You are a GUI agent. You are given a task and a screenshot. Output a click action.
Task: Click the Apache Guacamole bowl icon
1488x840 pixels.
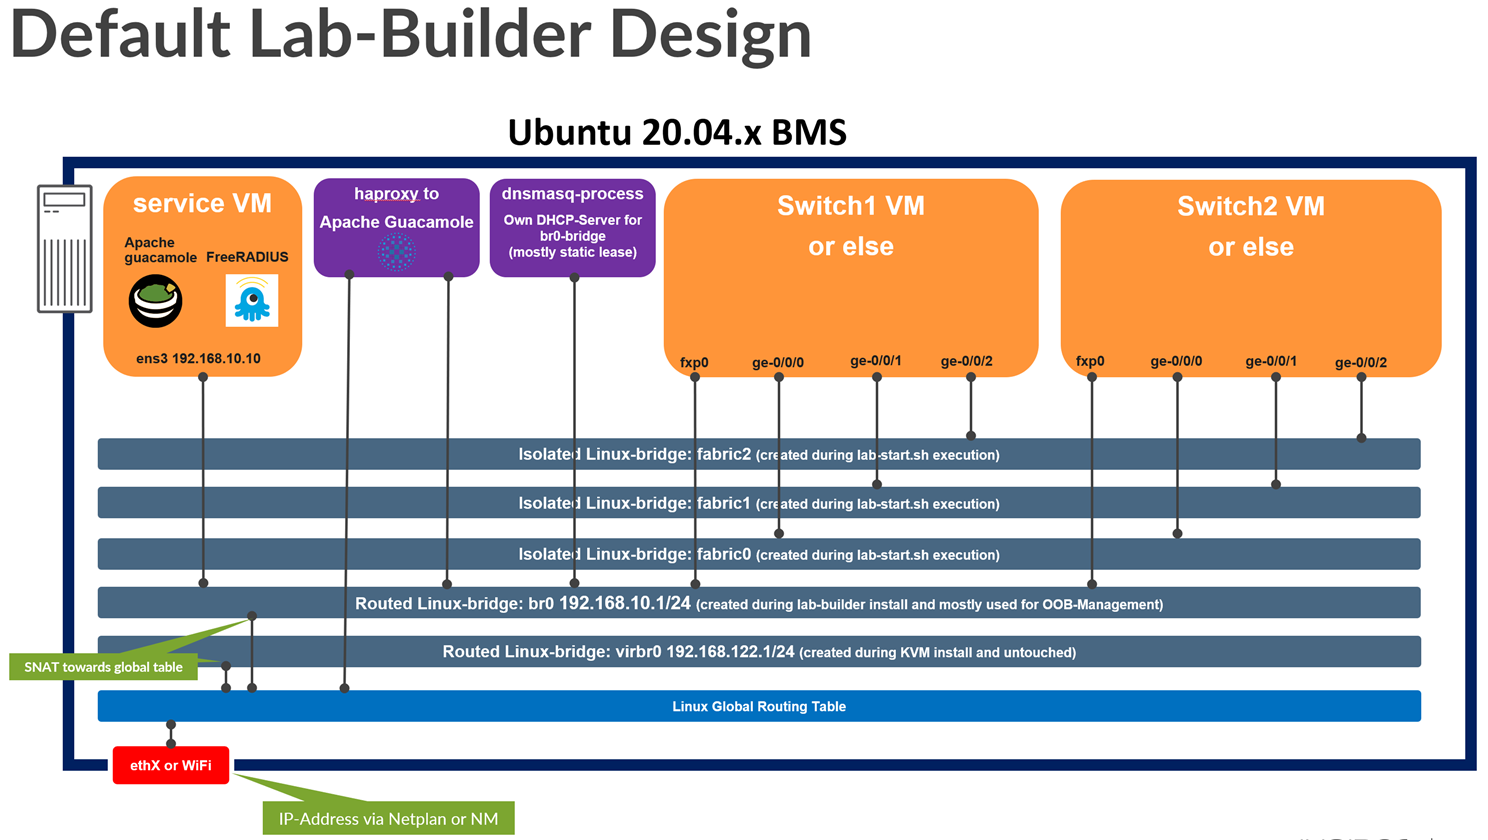coord(155,301)
